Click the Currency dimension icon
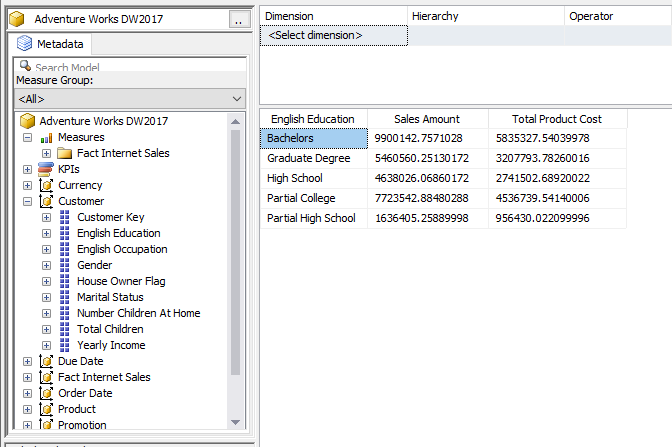Screen dimensions: 672x447 tap(46, 185)
